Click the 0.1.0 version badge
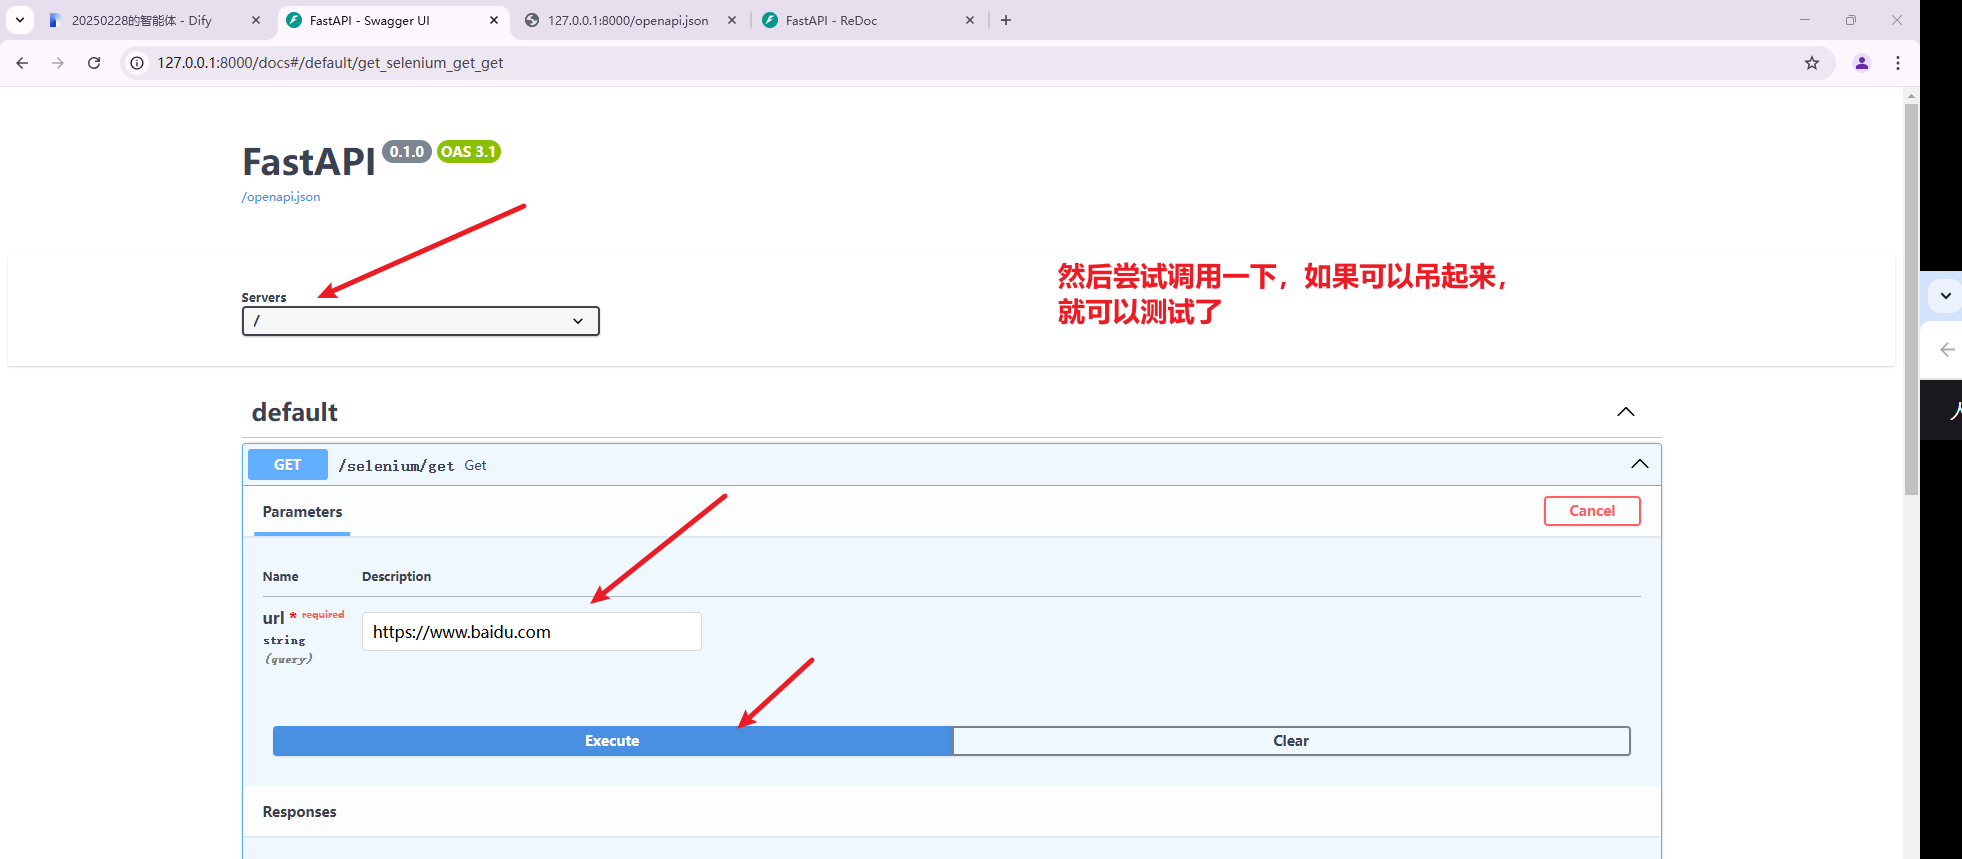This screenshot has height=859, width=1962. (x=407, y=152)
